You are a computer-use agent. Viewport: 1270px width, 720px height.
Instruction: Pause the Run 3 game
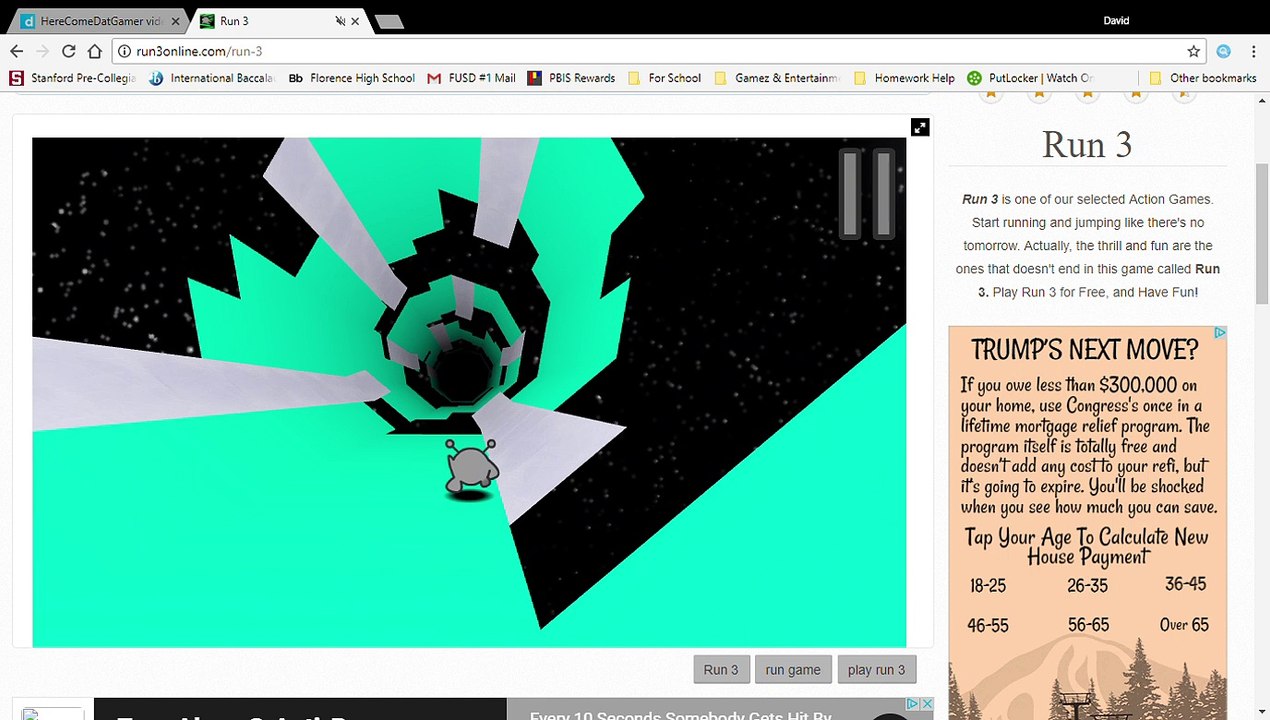coord(866,194)
